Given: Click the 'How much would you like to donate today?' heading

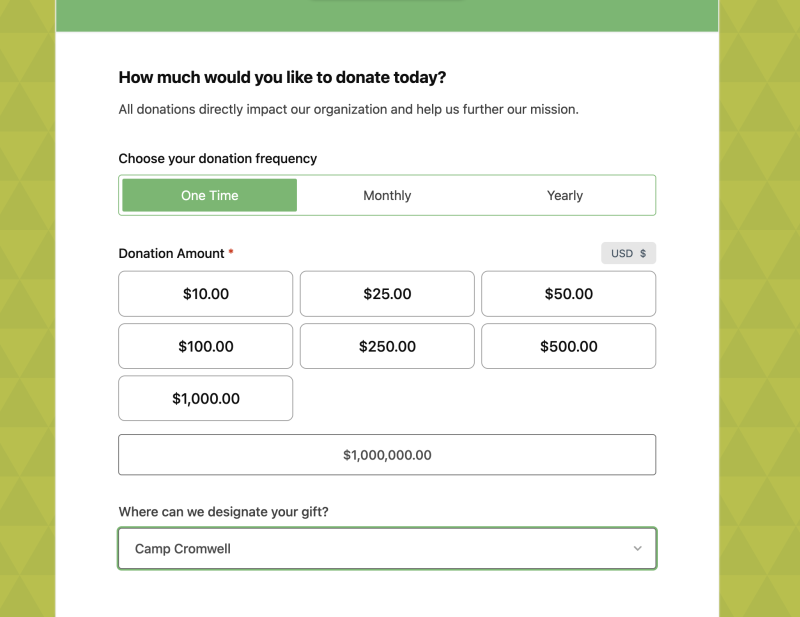Looking at the screenshot, I should (x=282, y=77).
